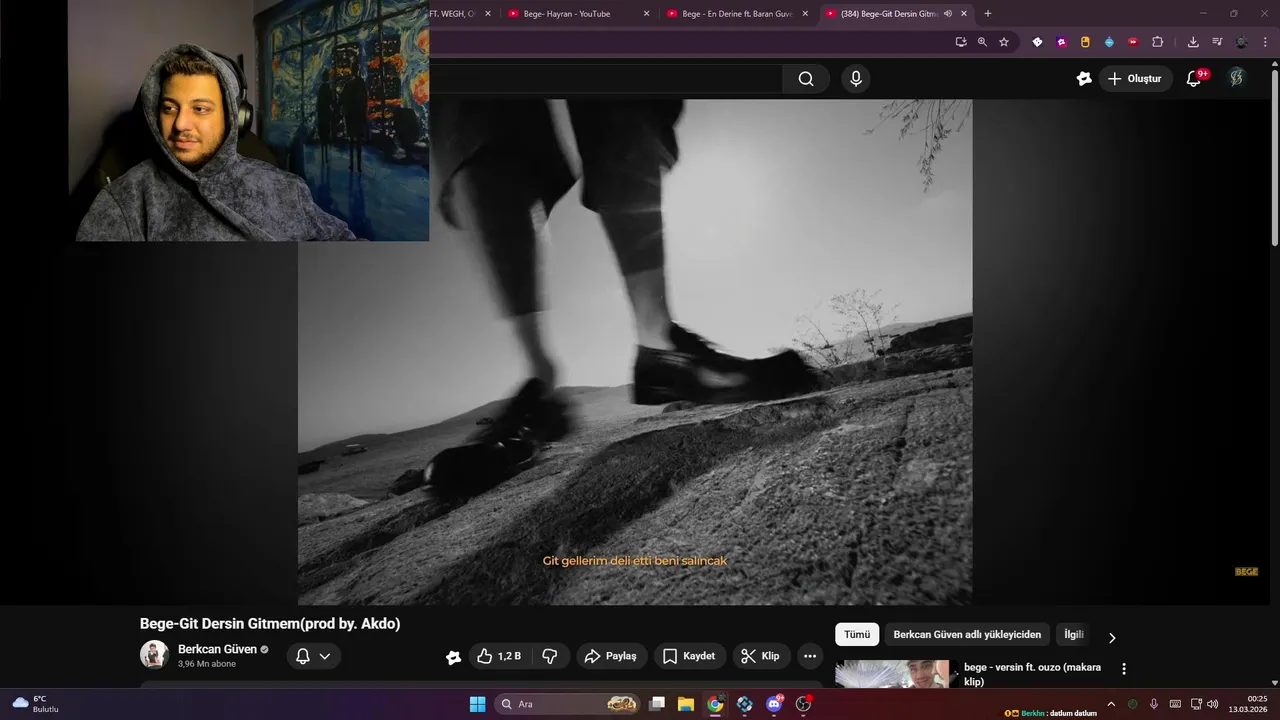Open the Oluştur create menu
1280x720 pixels.
pos(1135,79)
